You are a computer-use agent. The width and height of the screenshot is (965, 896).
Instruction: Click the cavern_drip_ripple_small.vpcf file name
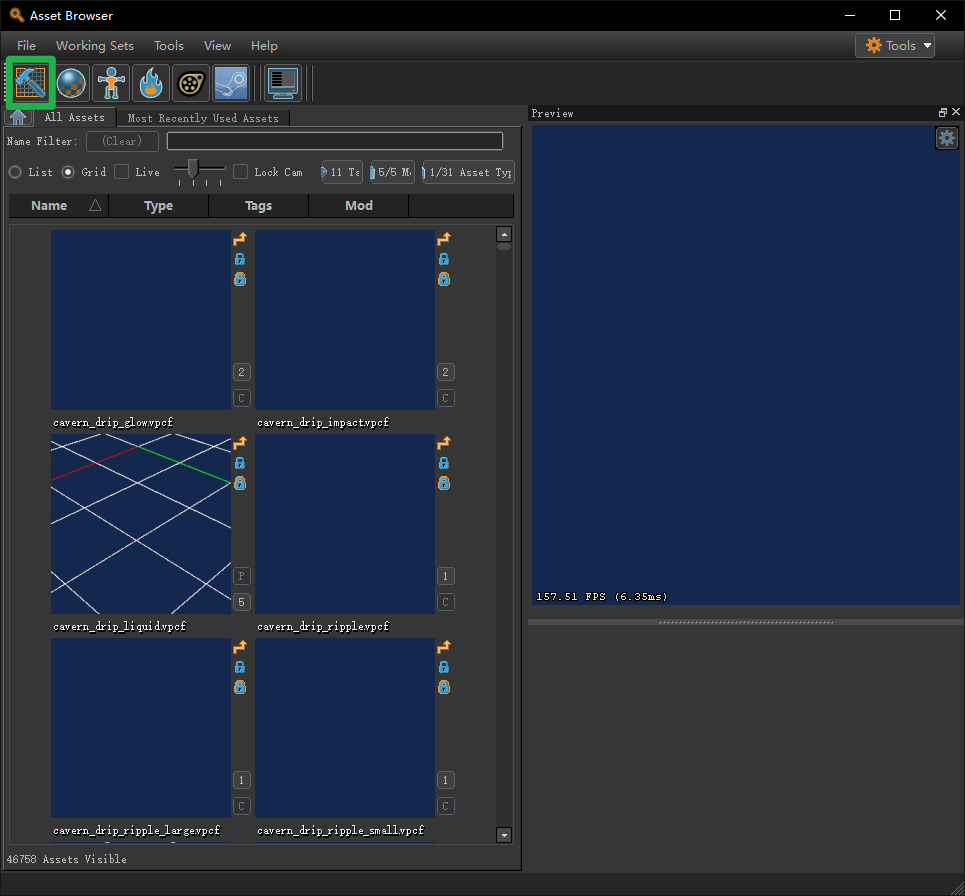tap(340, 830)
